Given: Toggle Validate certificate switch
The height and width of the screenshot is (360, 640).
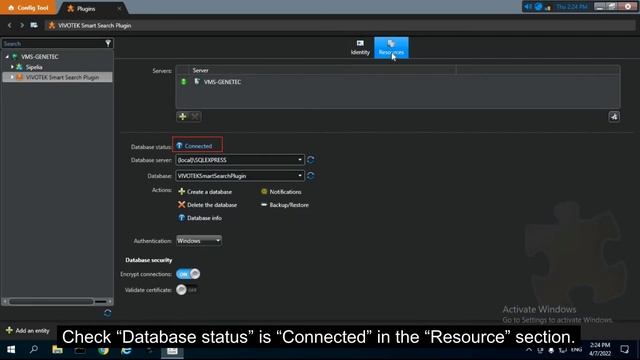Looking at the screenshot, I should pos(187,290).
